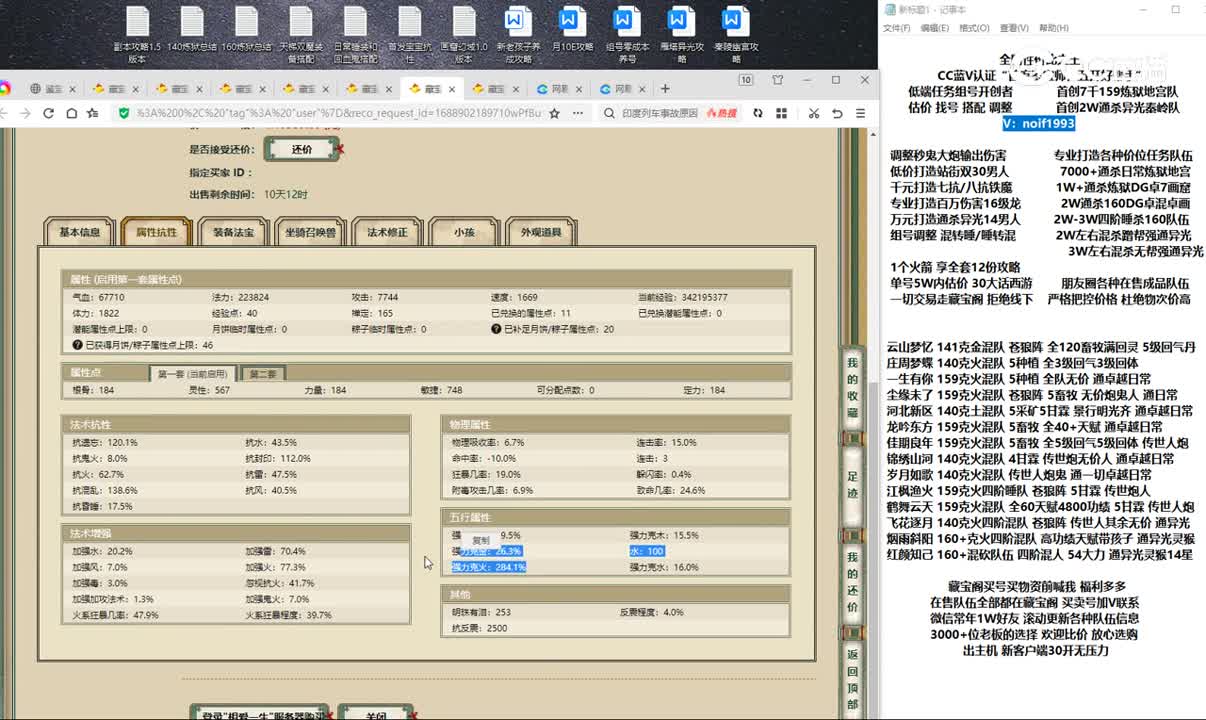Switch to the 装备法宝 tab
1206x720 pixels.
tap(233, 232)
